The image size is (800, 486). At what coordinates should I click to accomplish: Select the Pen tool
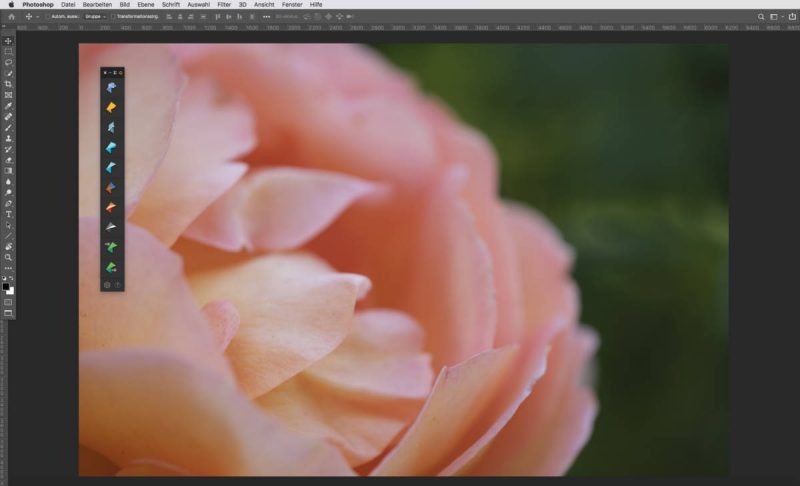(8, 203)
